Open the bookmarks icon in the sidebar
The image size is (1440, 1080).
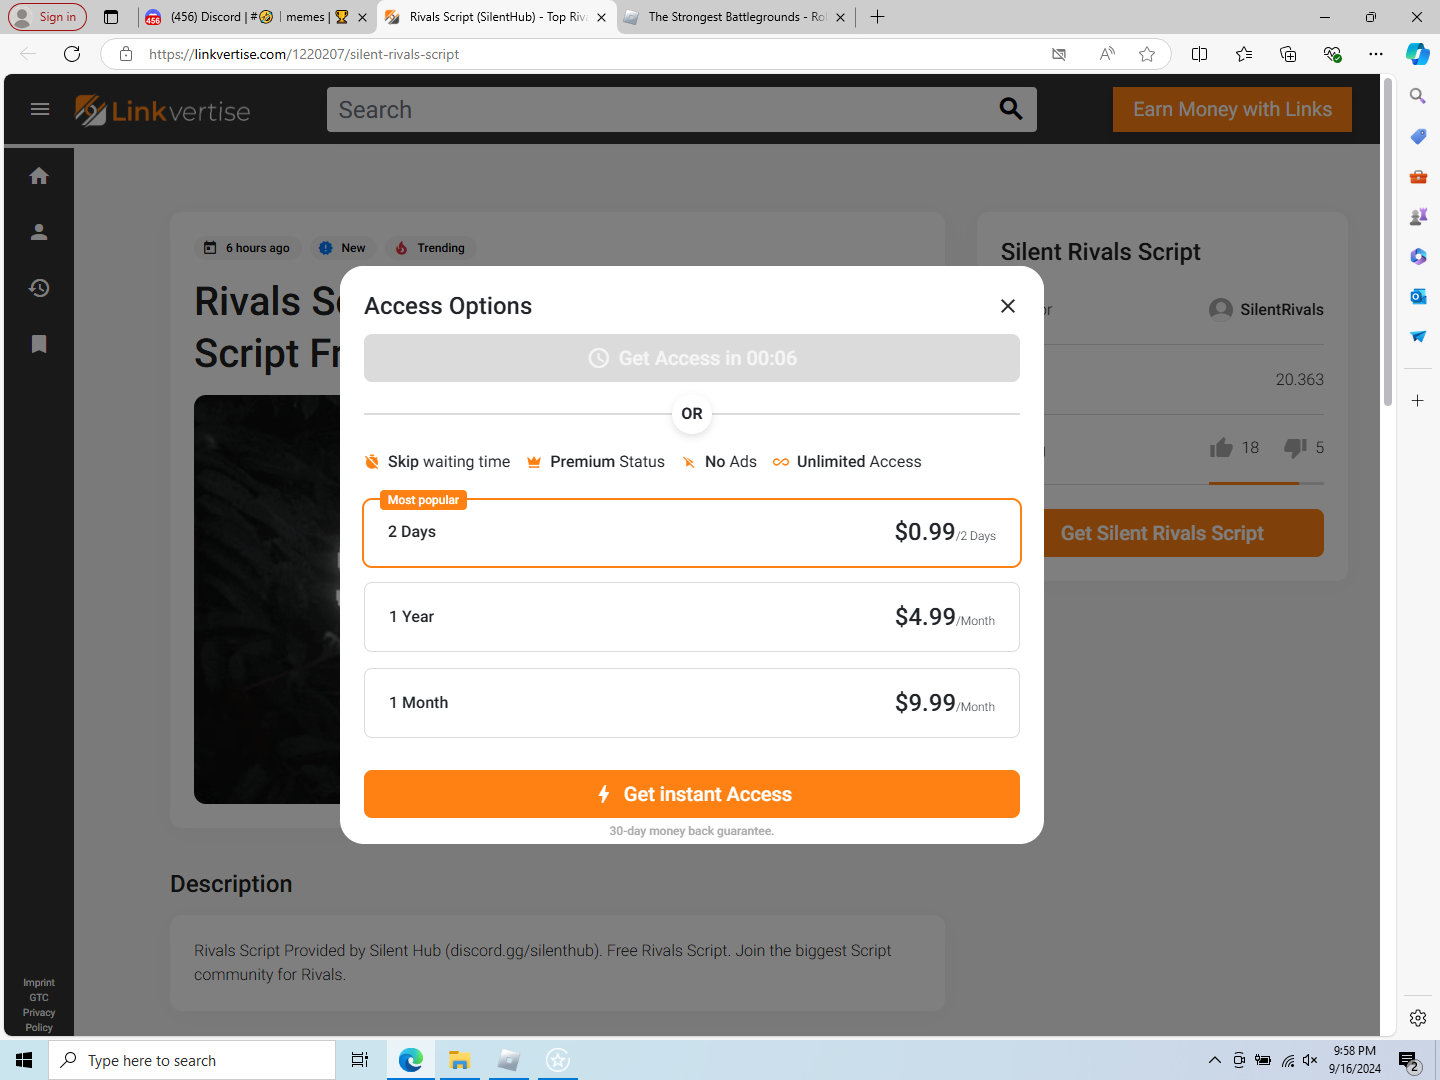click(x=39, y=344)
